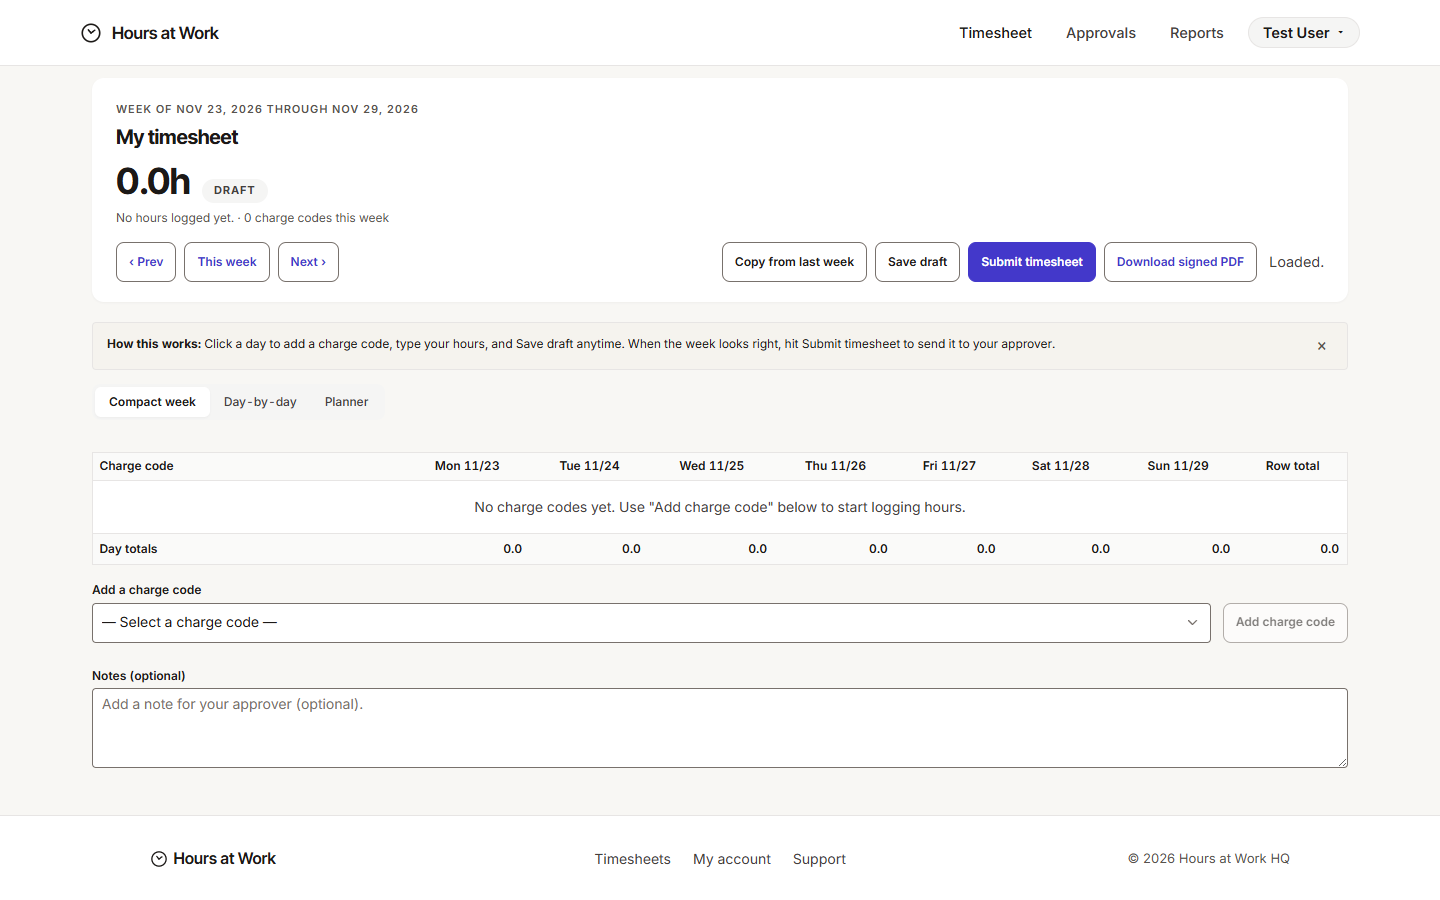Click Download signed PDF

(x=1180, y=262)
